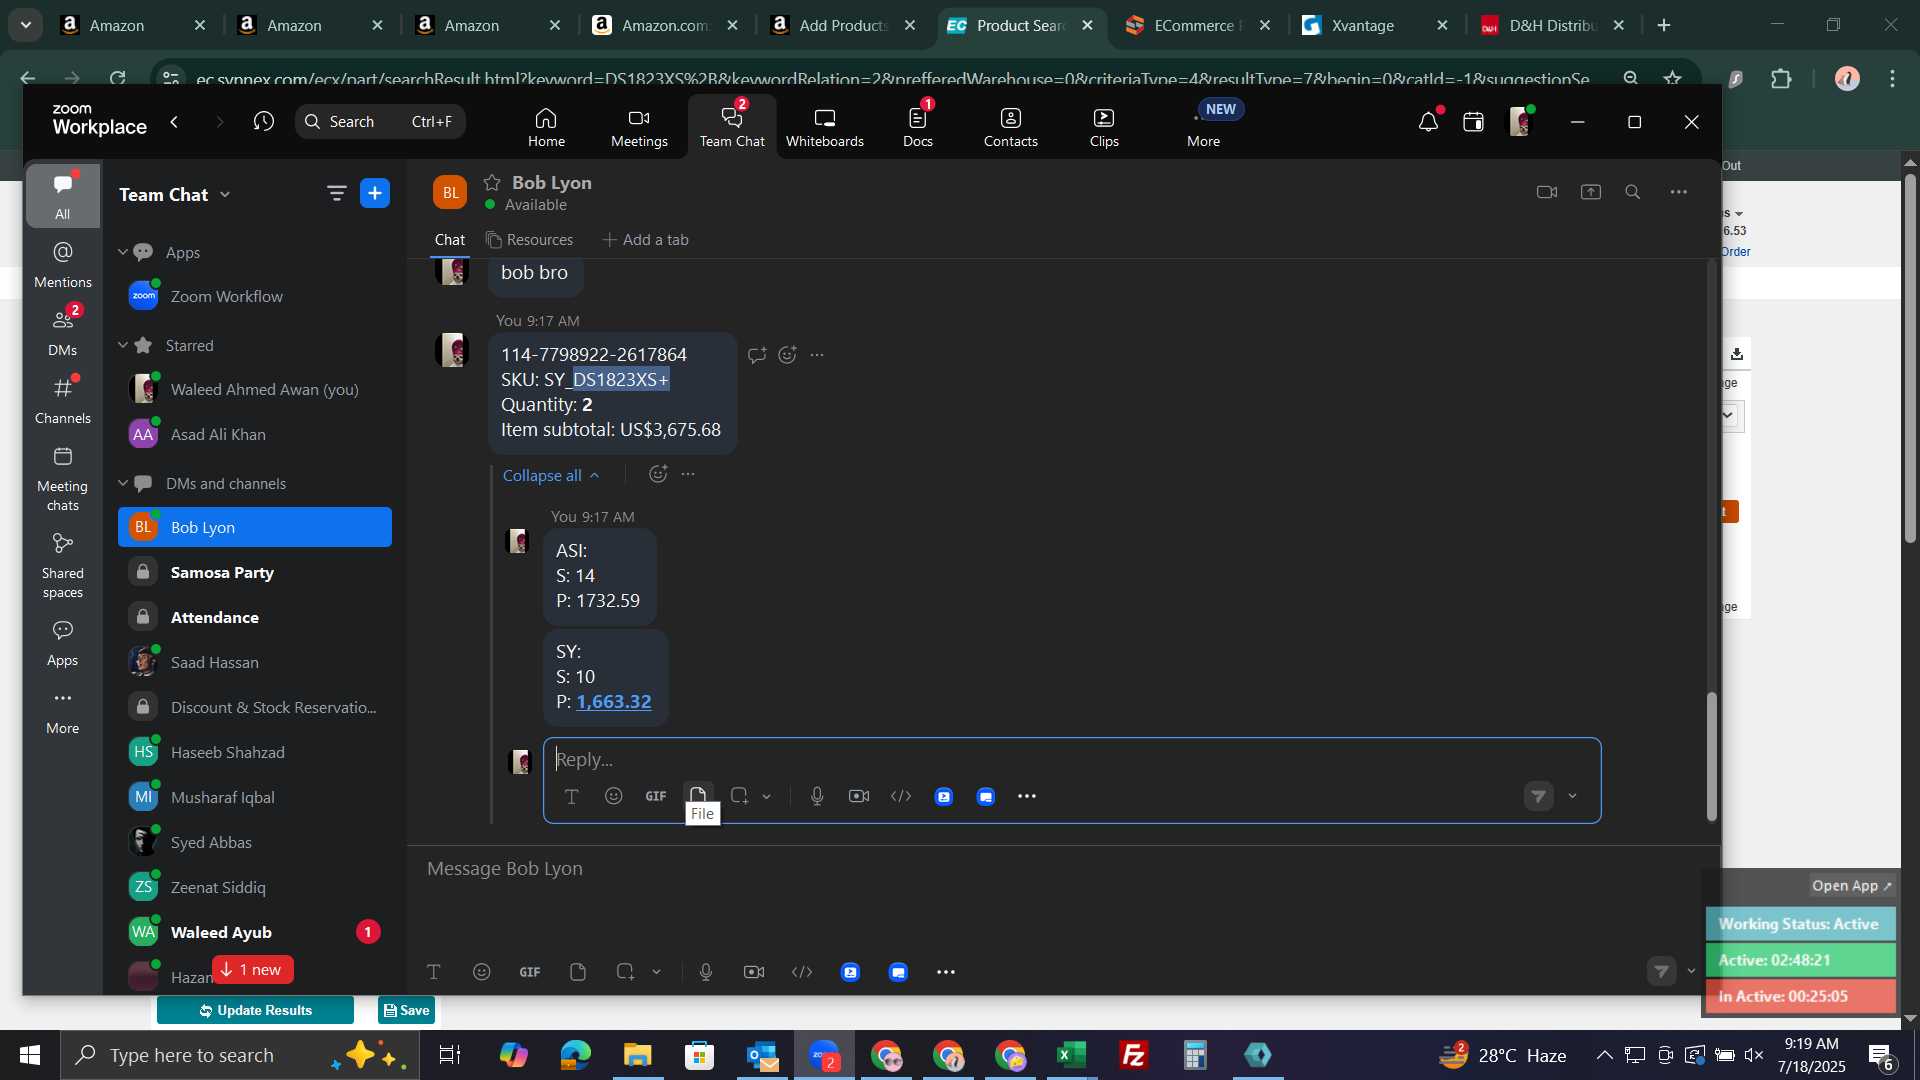Open Waleed Ayub chat

click(255, 932)
